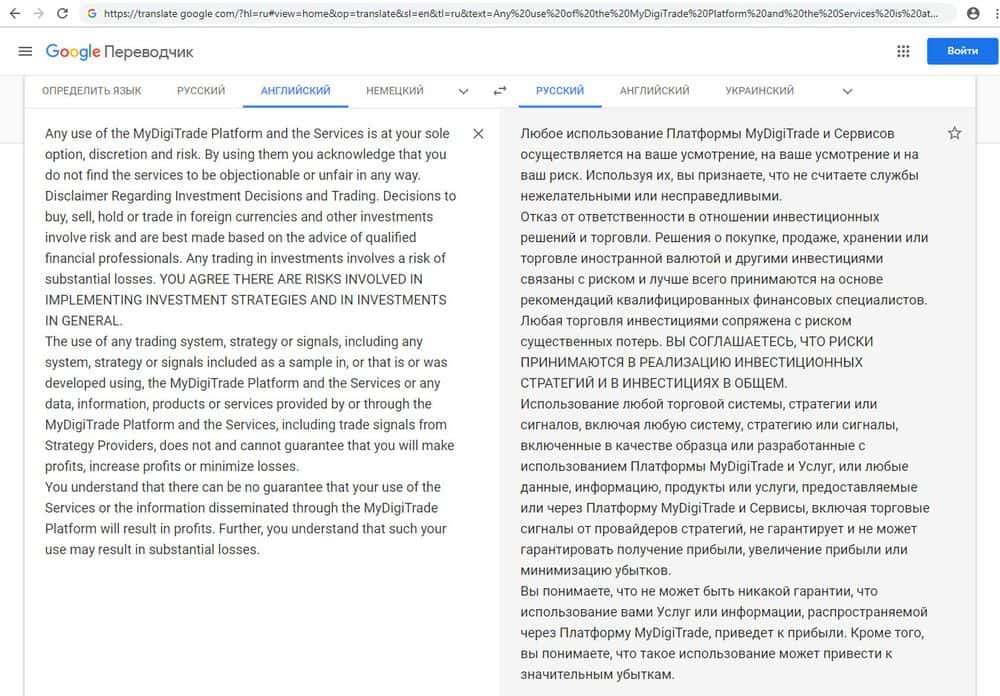The image size is (1000, 696).
Task: Select РУССКИЙ target language tab
Action: pyautogui.click(x=560, y=91)
